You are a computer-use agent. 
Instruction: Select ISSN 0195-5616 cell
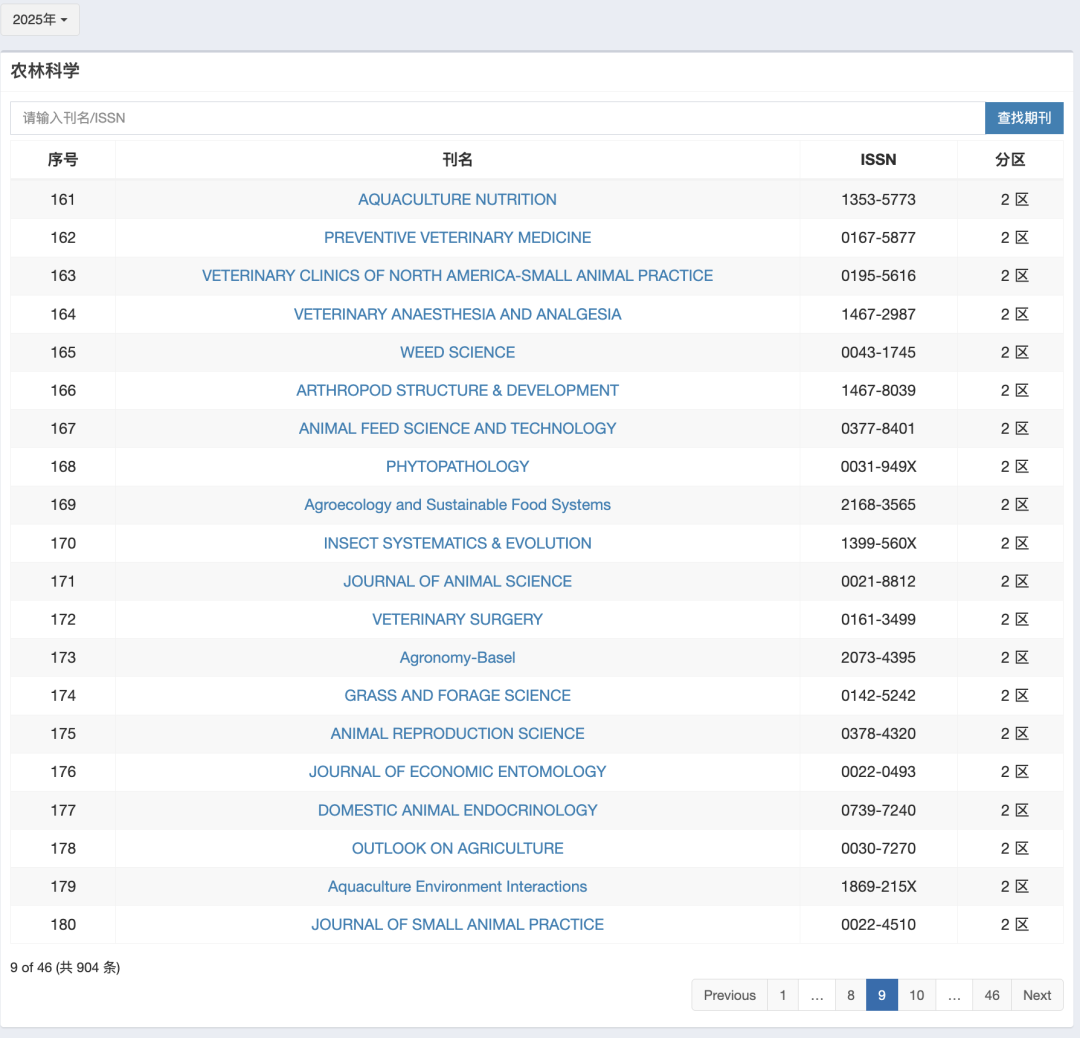[878, 276]
